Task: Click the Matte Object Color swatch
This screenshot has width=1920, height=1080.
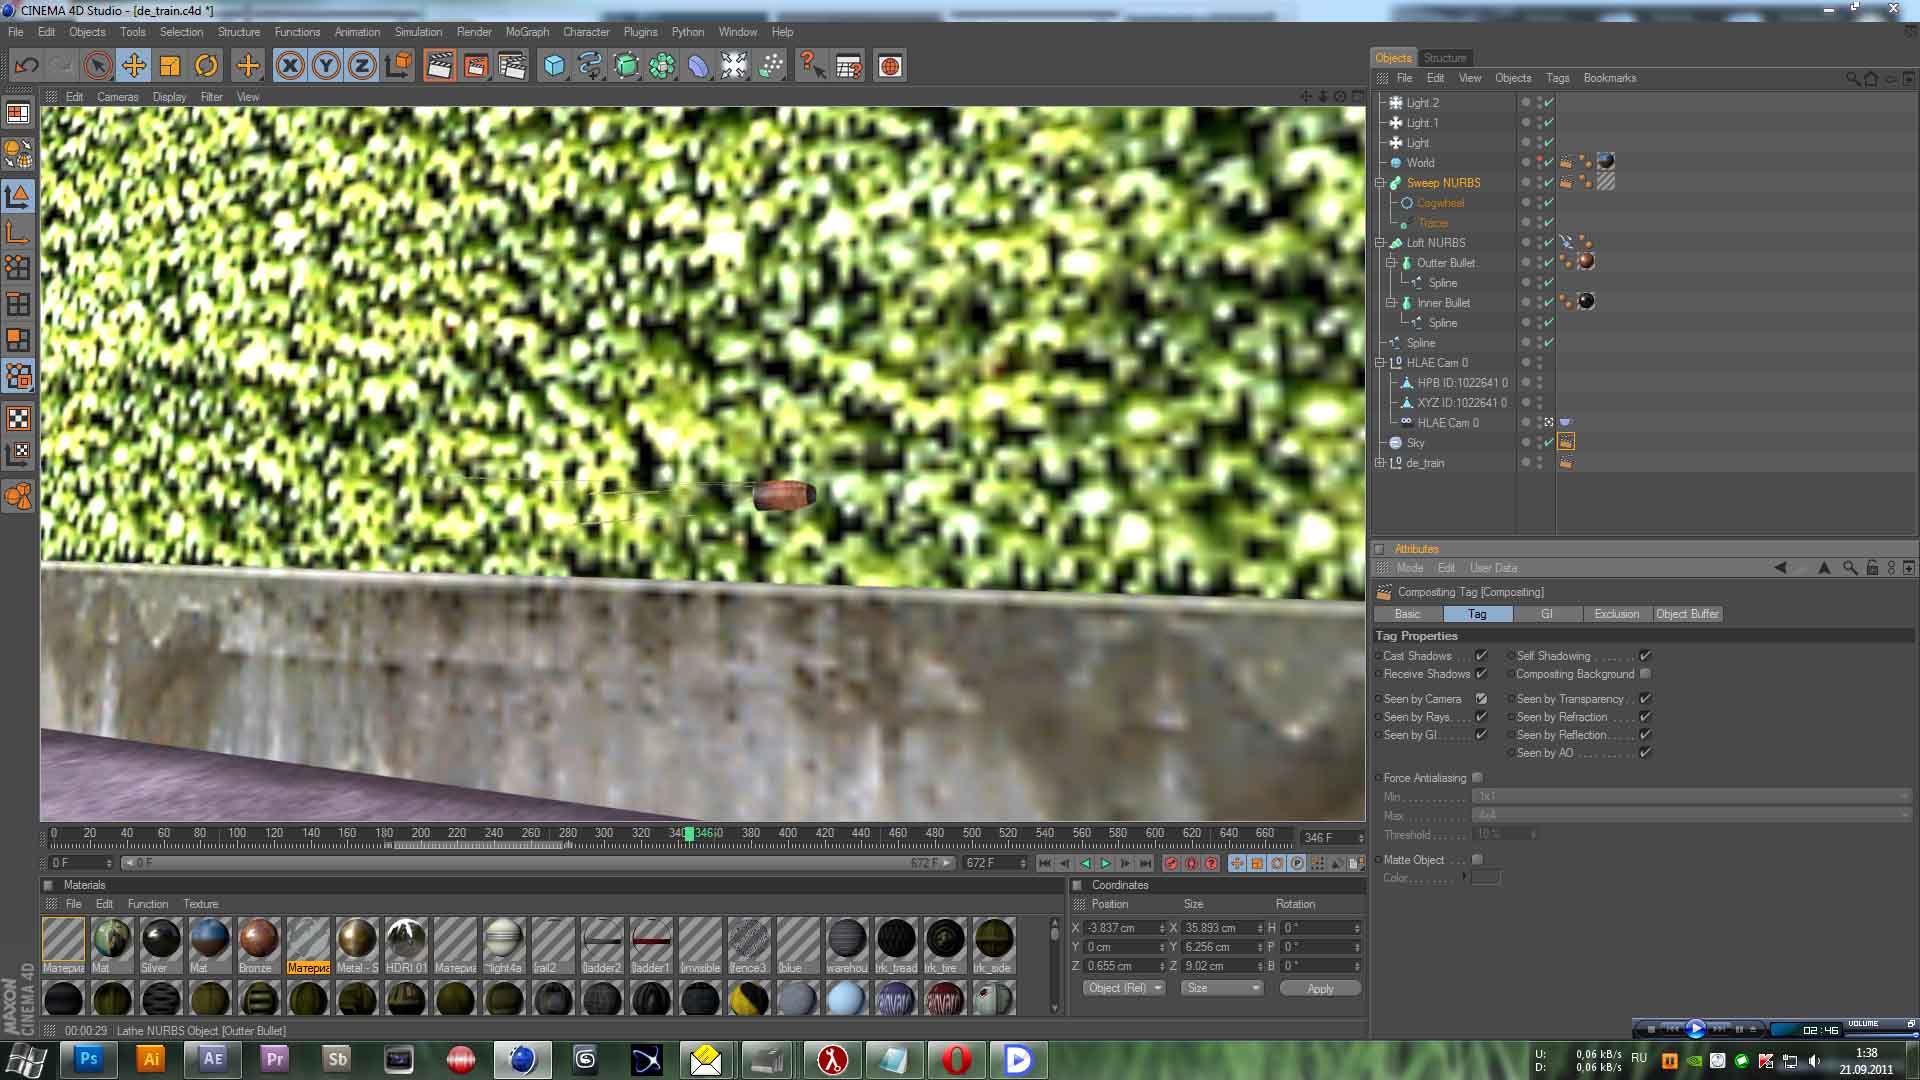Action: coord(1485,878)
